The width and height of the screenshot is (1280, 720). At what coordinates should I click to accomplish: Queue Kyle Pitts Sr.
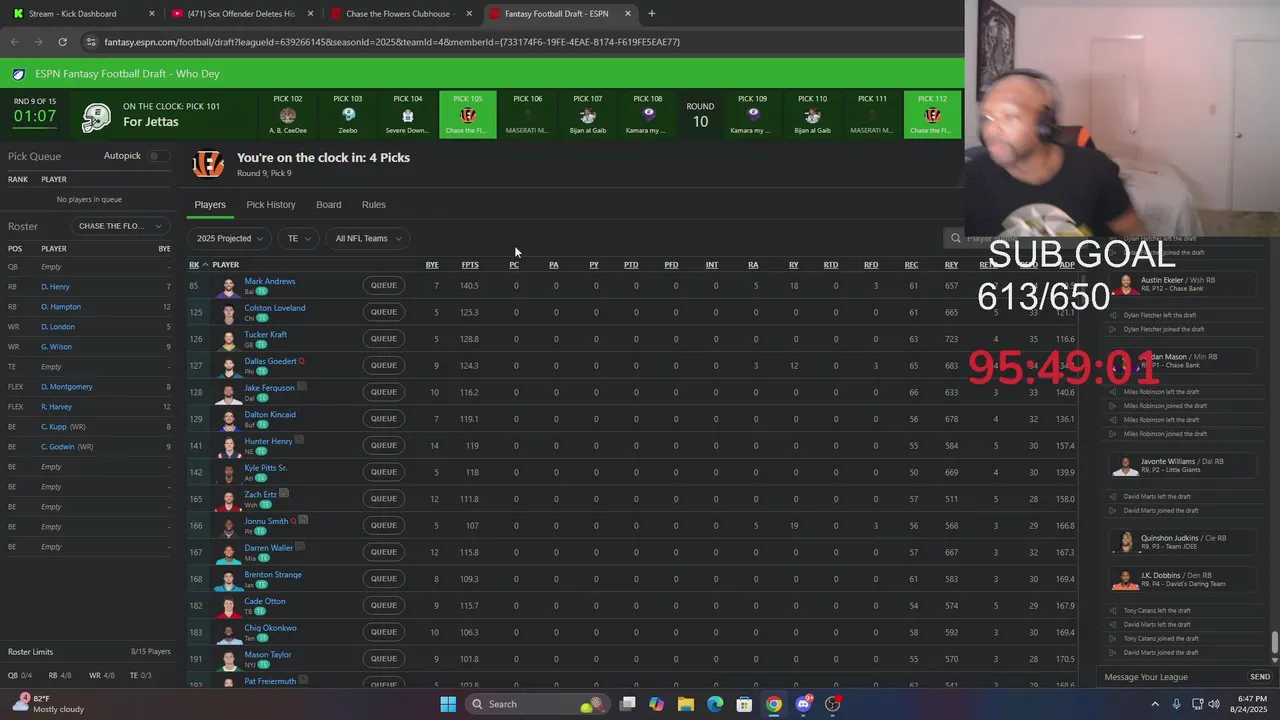pos(384,472)
